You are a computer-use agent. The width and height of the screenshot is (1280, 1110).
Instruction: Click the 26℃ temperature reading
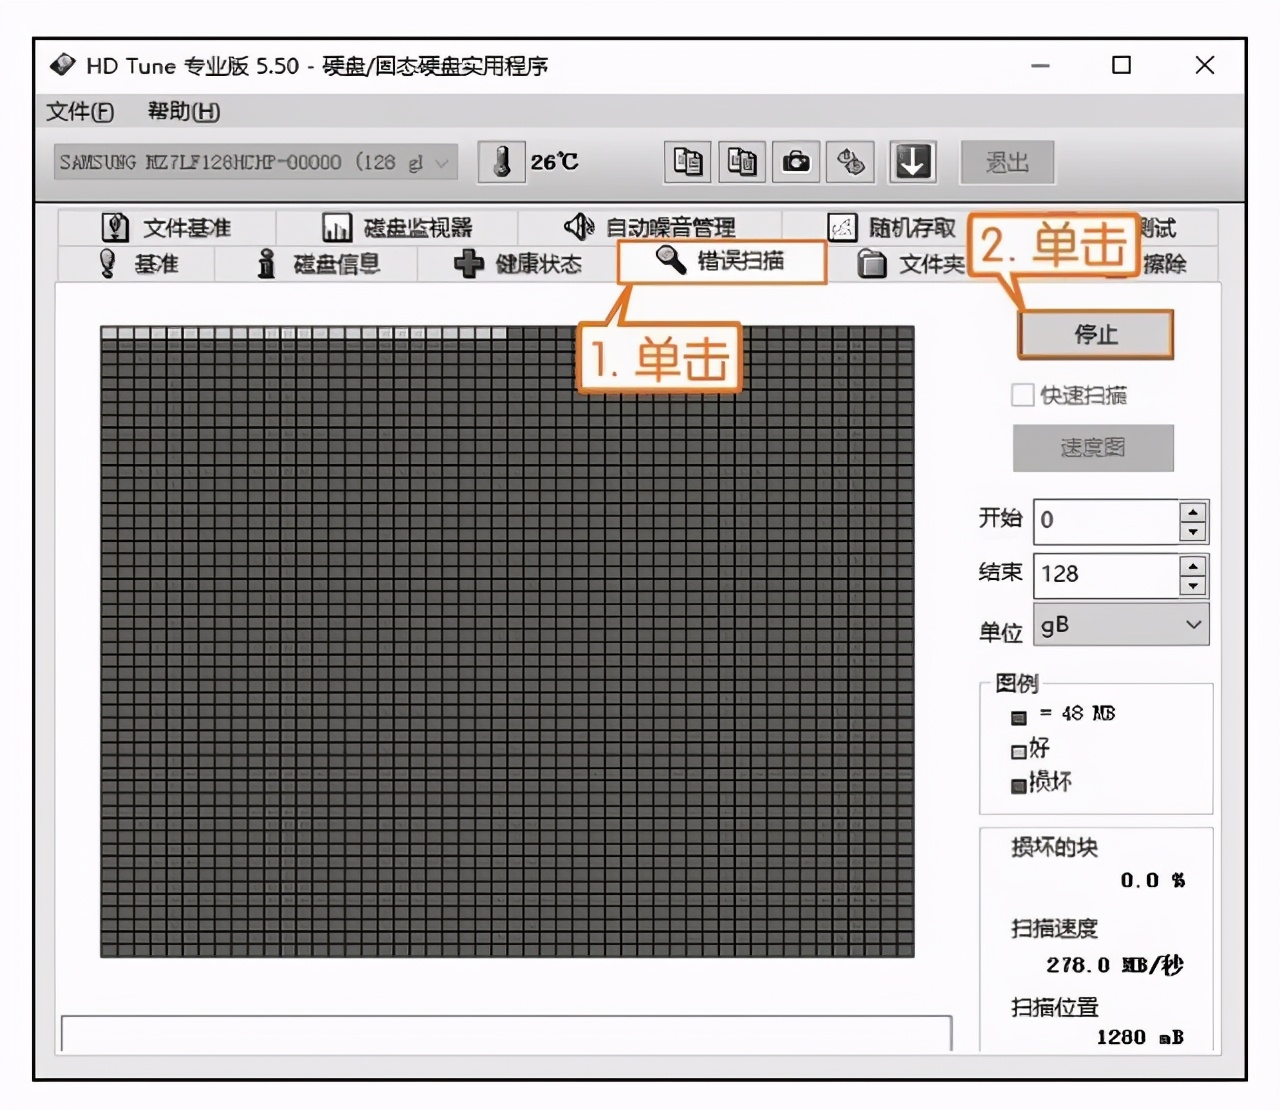coord(555,162)
